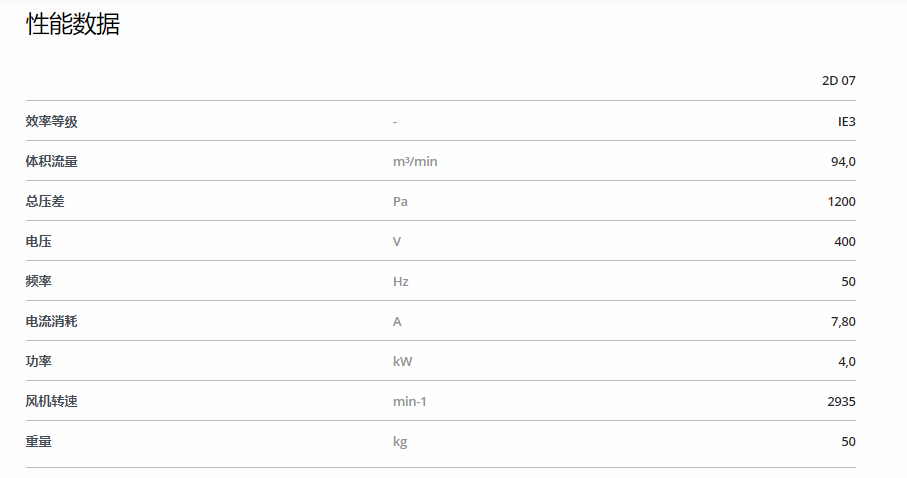Screen dimensions: 907x478
Task: Click the 效率等级 row label
Action: 51,122
